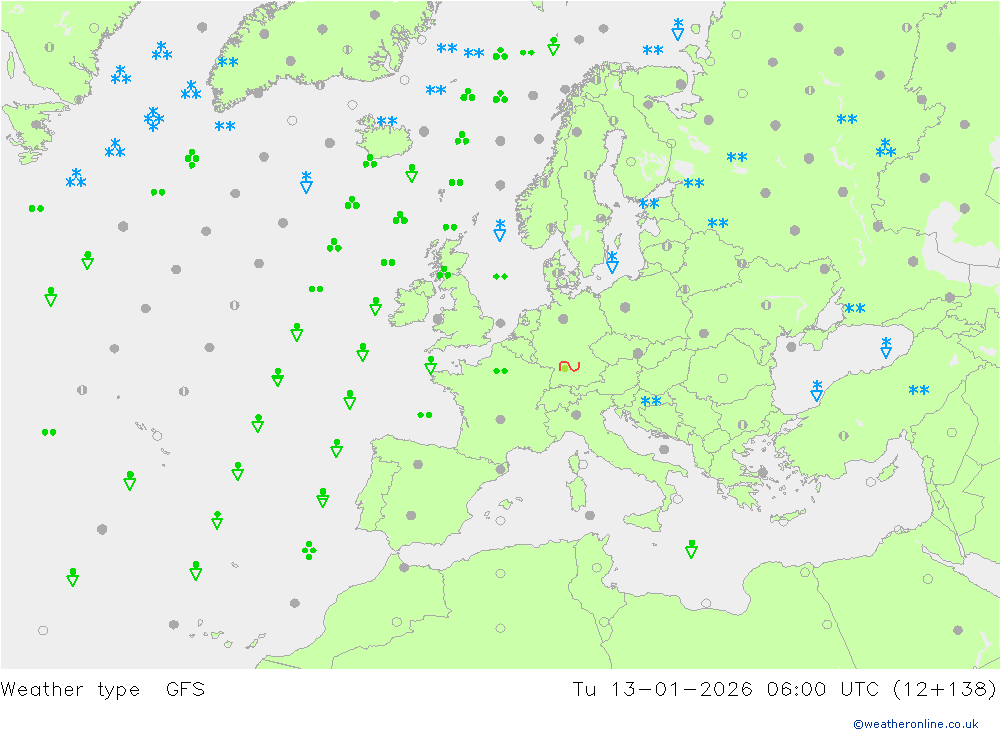Open the weatheronline.co.uk copyright link
The image size is (1000, 733).
(x=916, y=724)
